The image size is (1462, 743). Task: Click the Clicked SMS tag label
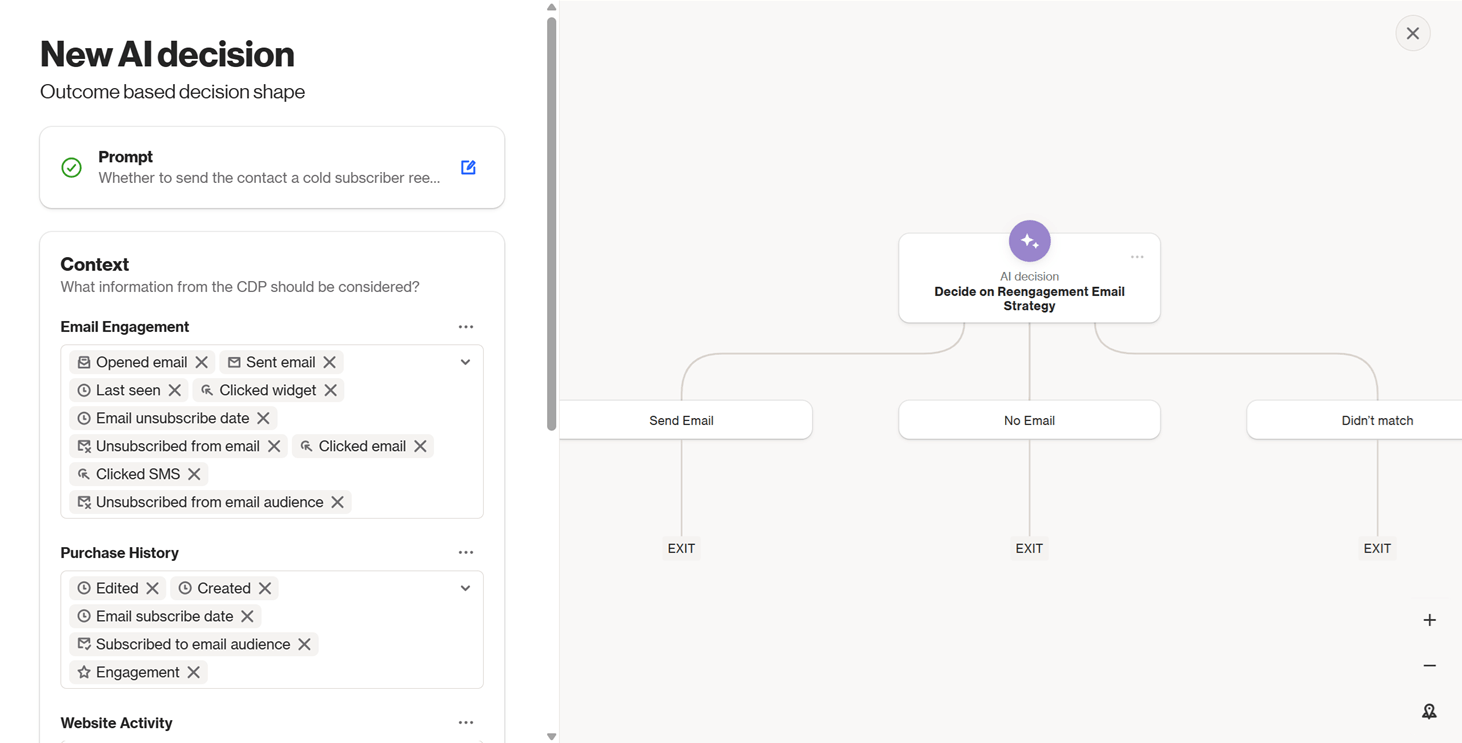click(x=138, y=474)
